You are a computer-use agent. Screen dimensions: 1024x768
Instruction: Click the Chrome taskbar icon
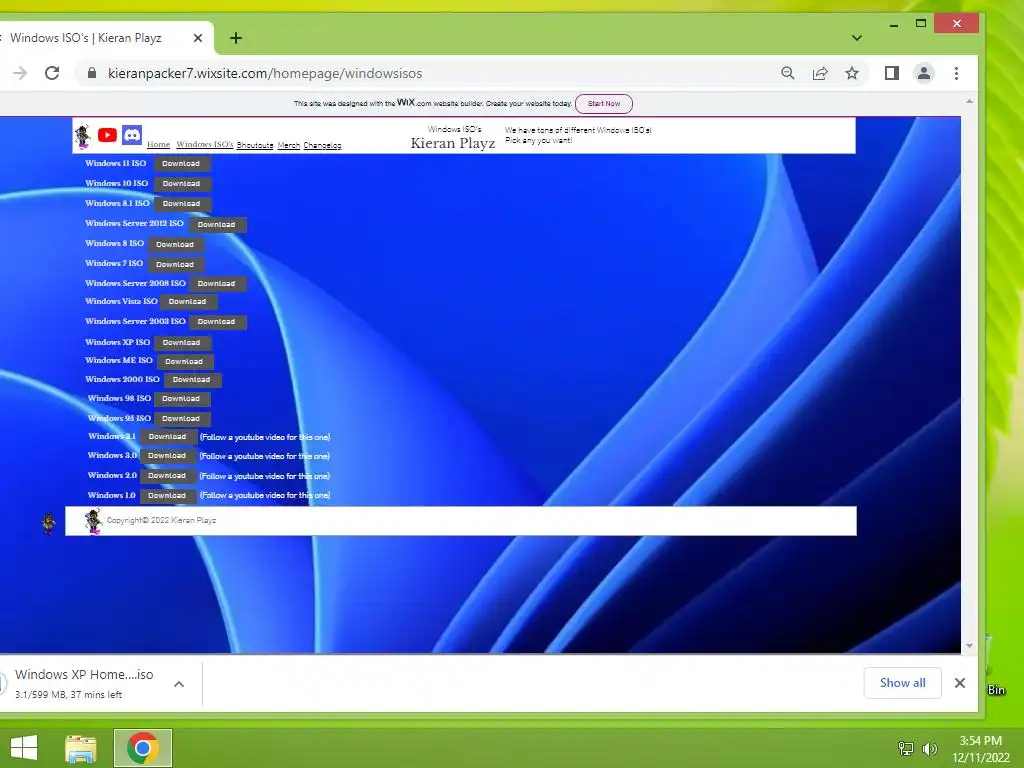143,748
